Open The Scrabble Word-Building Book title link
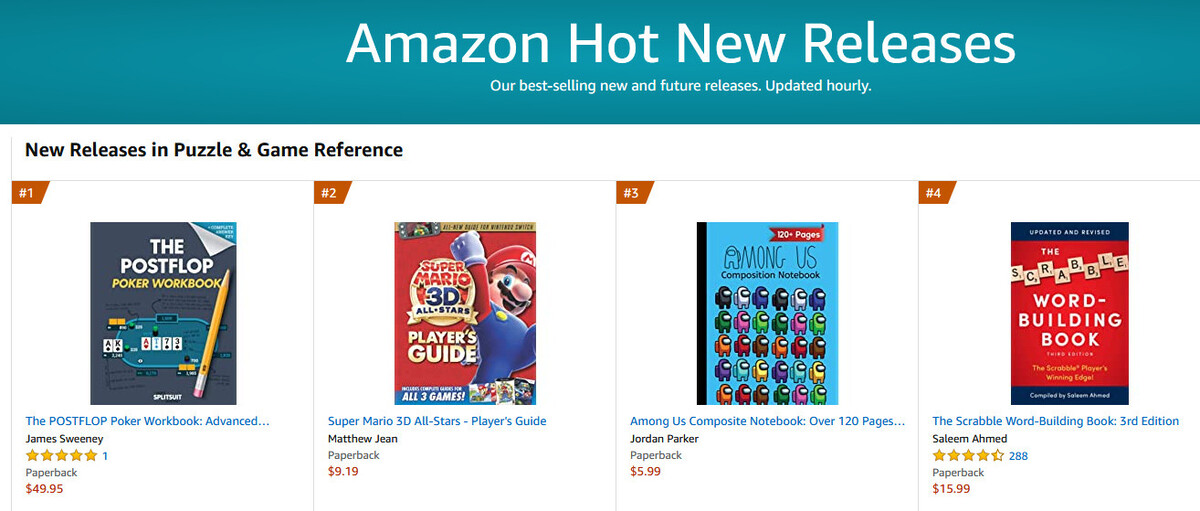Image resolution: width=1200 pixels, height=511 pixels. (1055, 421)
